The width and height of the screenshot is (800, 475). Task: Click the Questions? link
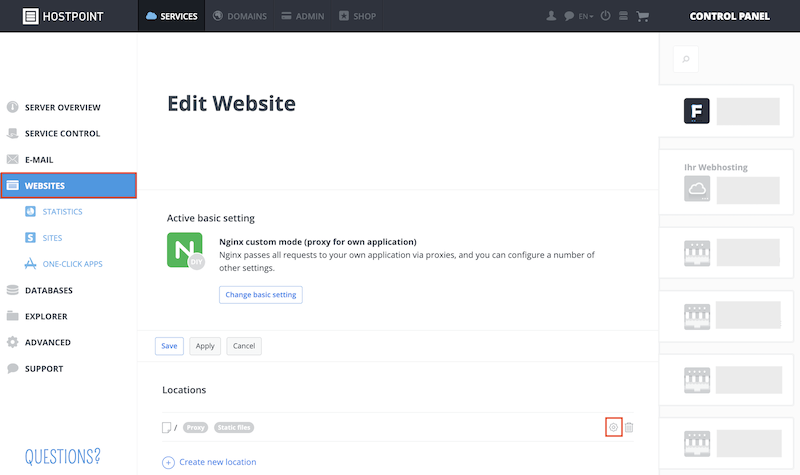point(63,456)
